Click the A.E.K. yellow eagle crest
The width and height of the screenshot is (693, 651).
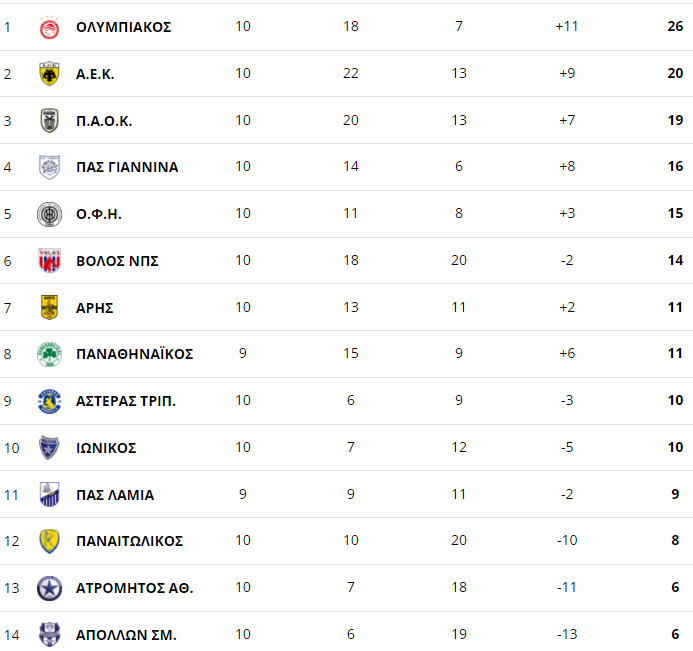(x=50, y=73)
